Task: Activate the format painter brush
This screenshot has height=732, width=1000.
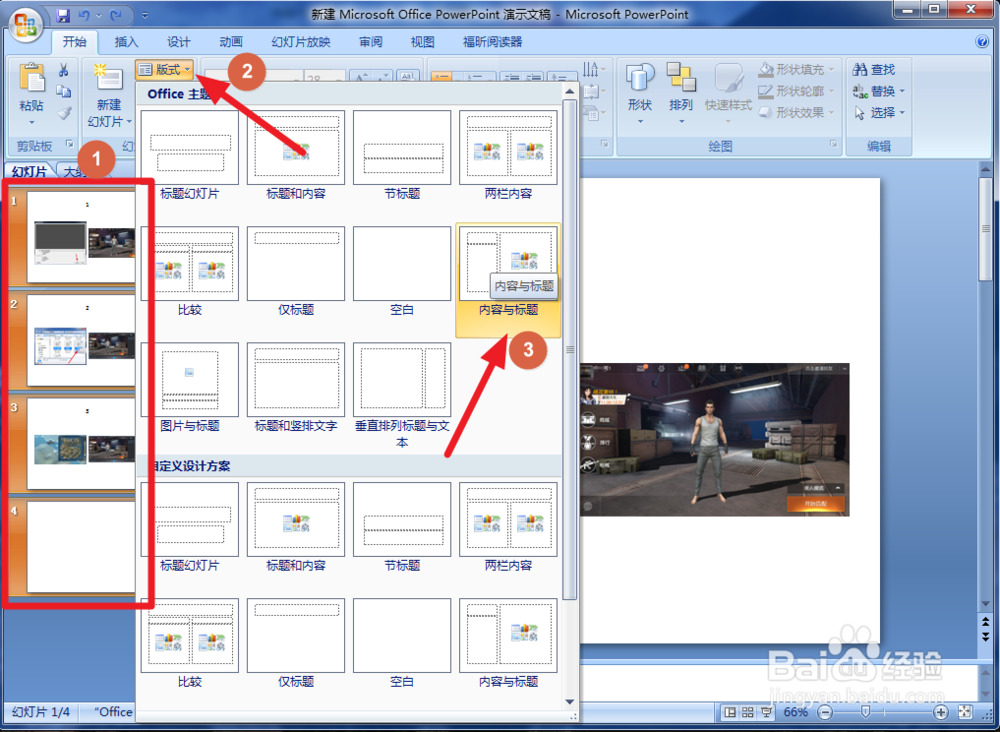Action: [64, 113]
